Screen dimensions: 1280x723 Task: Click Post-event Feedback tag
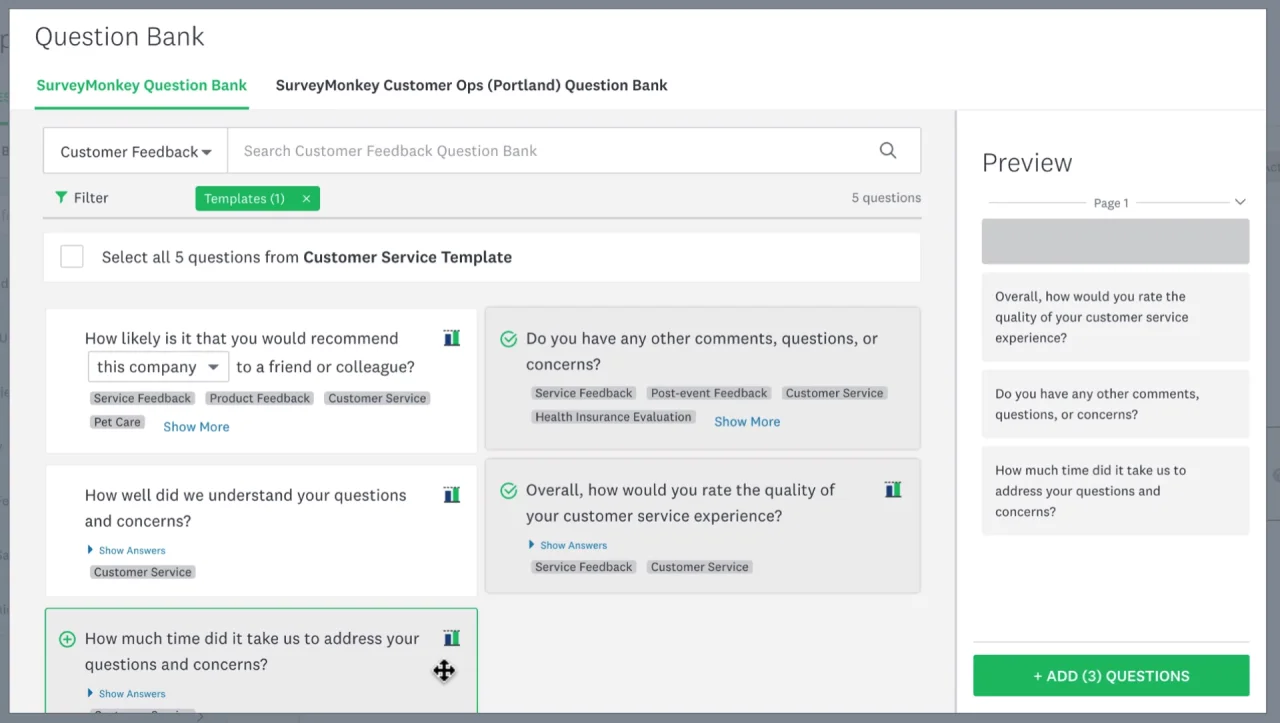[x=709, y=393]
